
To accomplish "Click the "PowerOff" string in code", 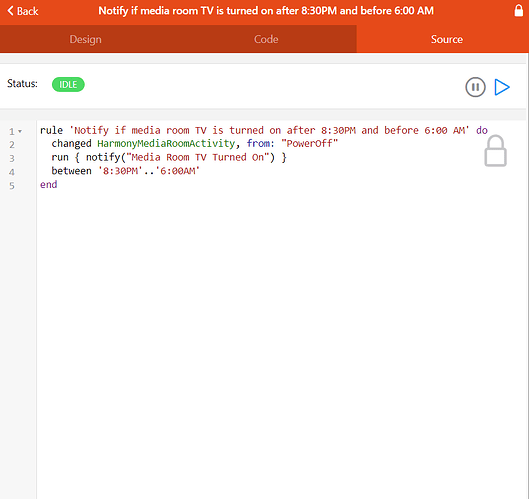I will 309,143.
